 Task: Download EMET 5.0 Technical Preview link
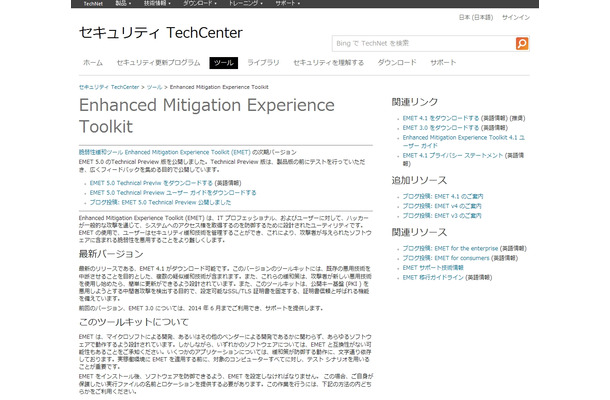(x=151, y=183)
